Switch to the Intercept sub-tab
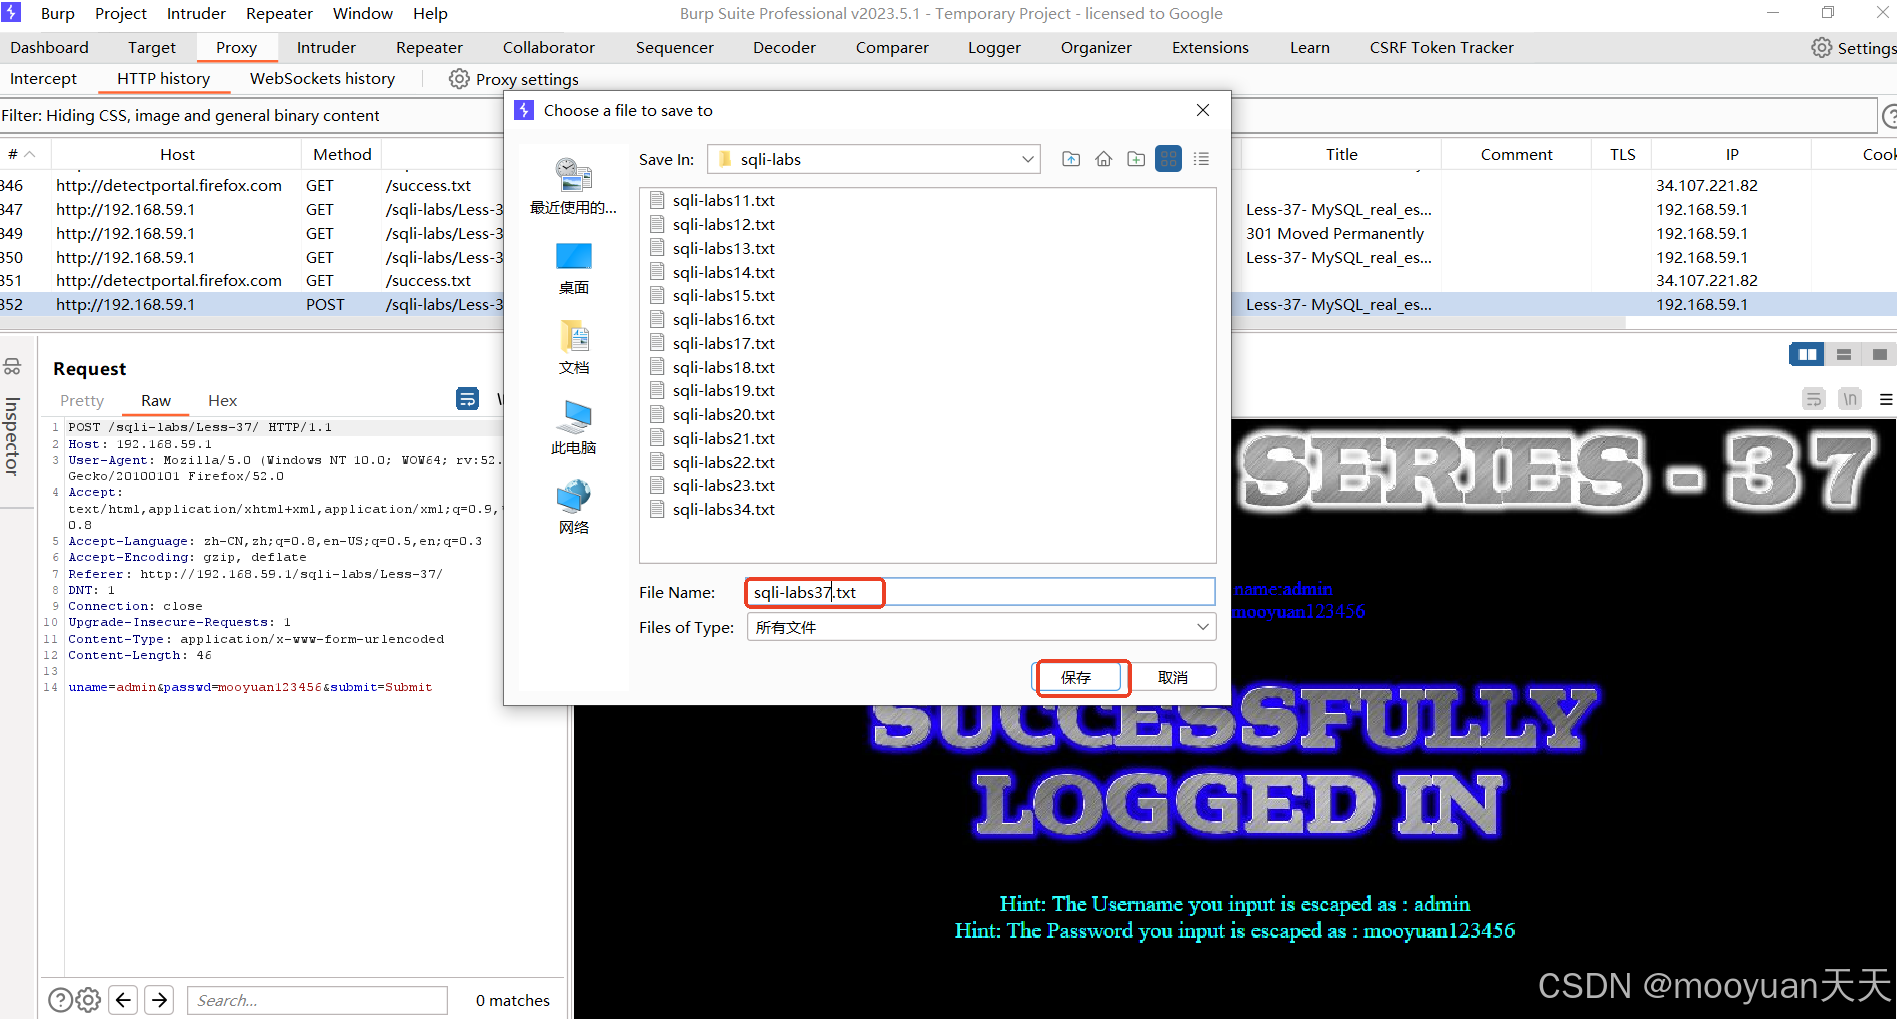Image resolution: width=1897 pixels, height=1019 pixels. pos(43,79)
